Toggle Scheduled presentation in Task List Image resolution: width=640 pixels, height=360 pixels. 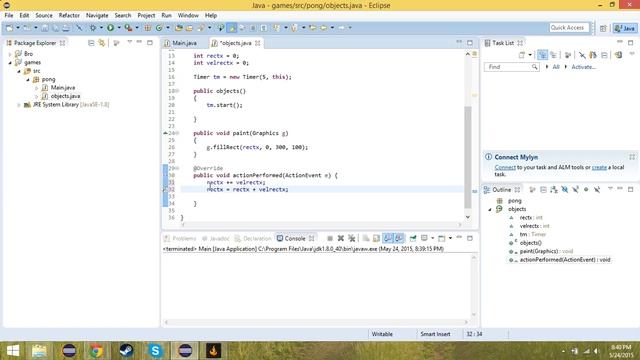coord(553,55)
